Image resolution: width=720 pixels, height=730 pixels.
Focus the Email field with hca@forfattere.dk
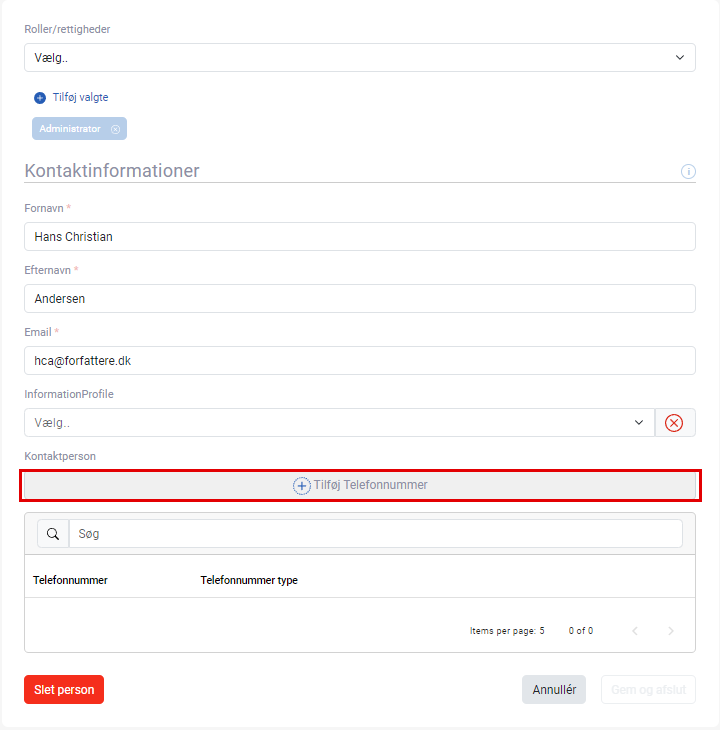360,361
